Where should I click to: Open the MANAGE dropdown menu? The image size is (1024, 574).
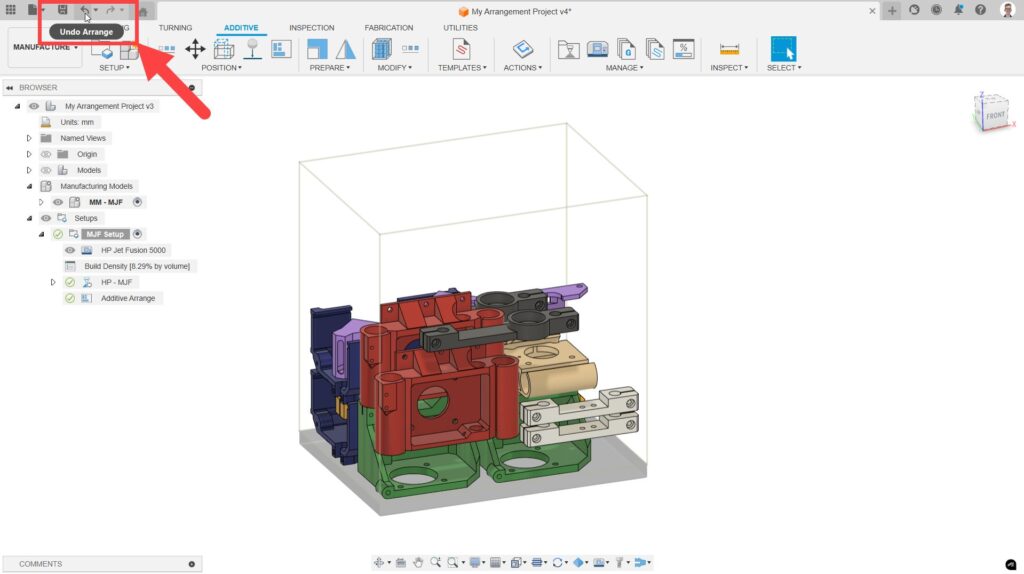click(x=625, y=68)
